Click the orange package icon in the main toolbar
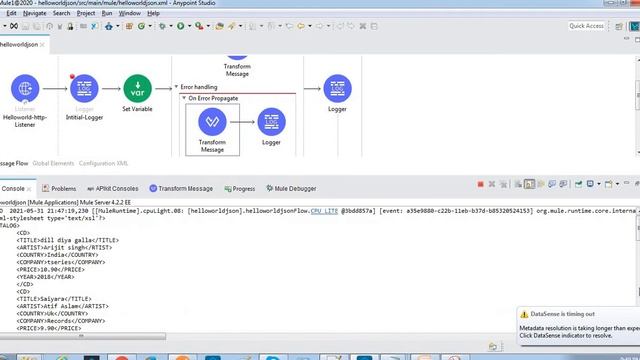Image resolution: width=640 pixels, height=360 pixels. click(129, 26)
